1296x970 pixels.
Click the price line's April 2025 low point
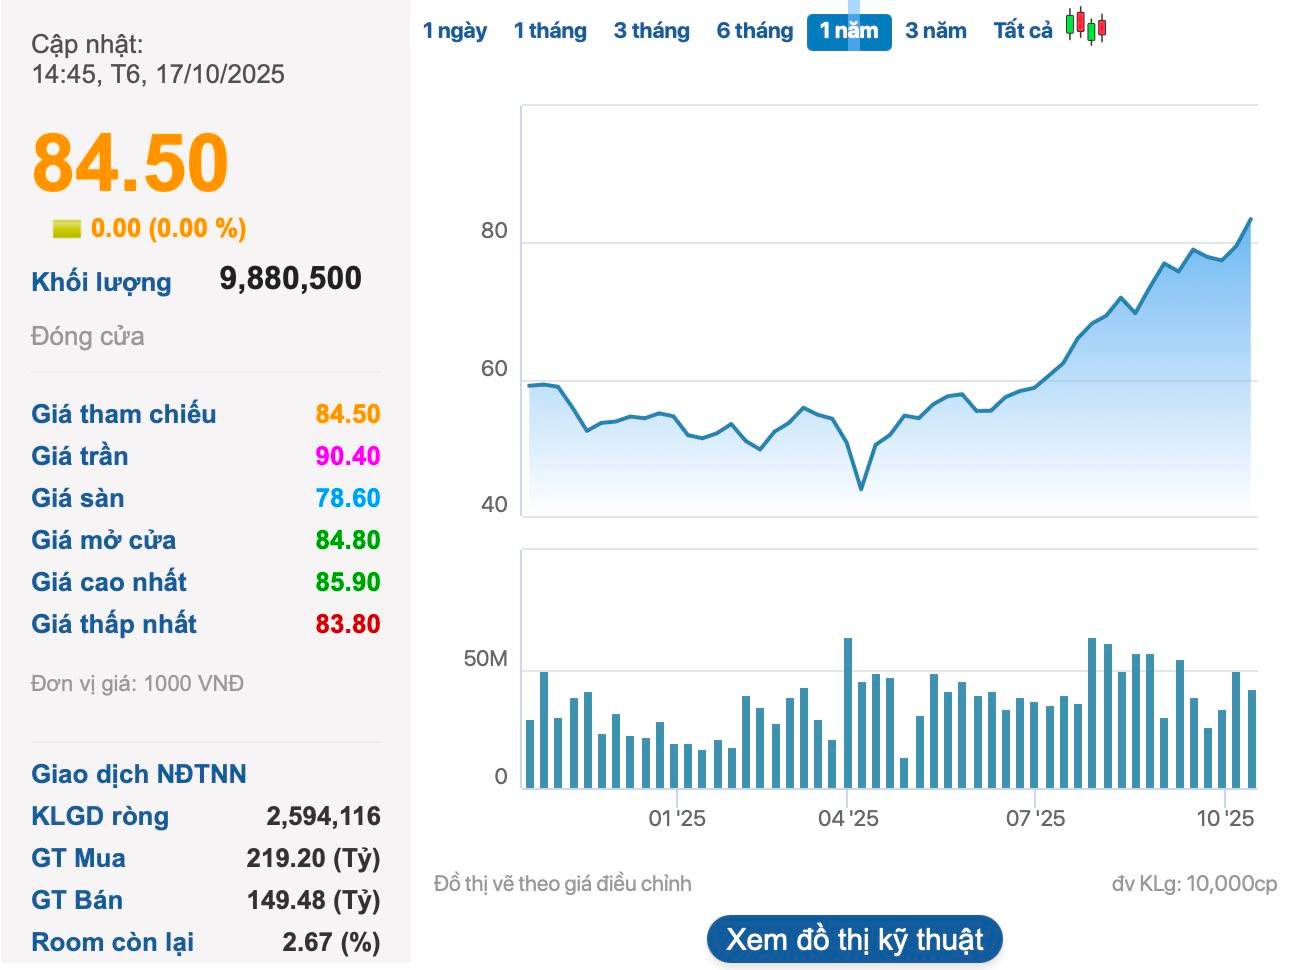pyautogui.click(x=861, y=489)
